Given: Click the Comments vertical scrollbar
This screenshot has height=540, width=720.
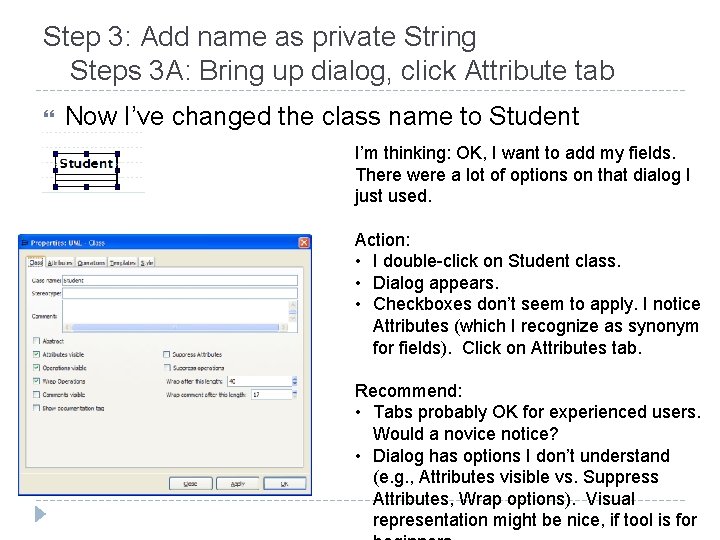Looking at the screenshot, I should click(292, 312).
